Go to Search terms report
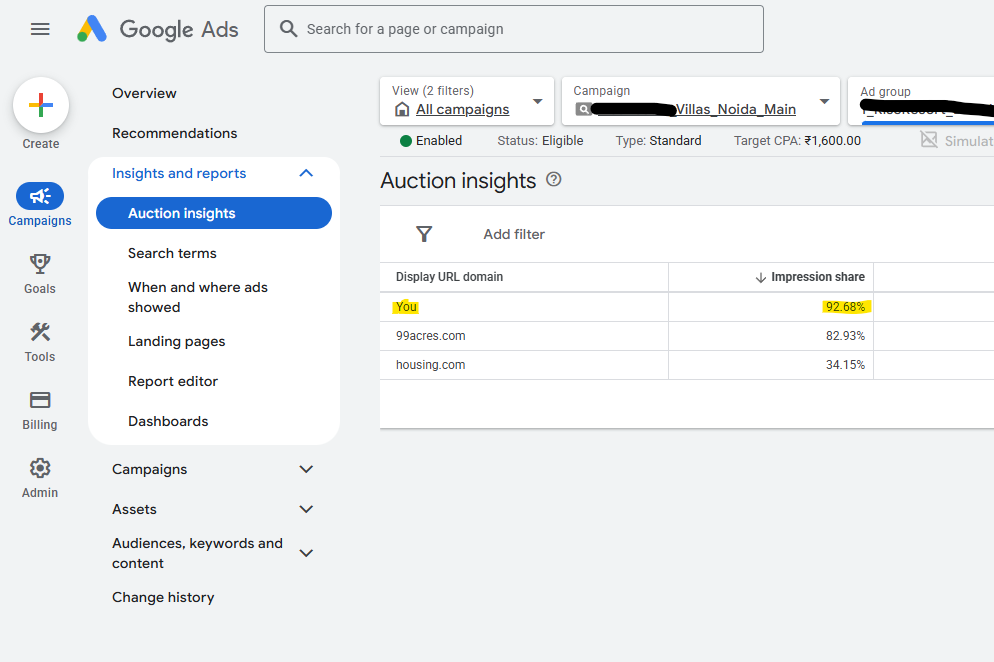 click(172, 253)
